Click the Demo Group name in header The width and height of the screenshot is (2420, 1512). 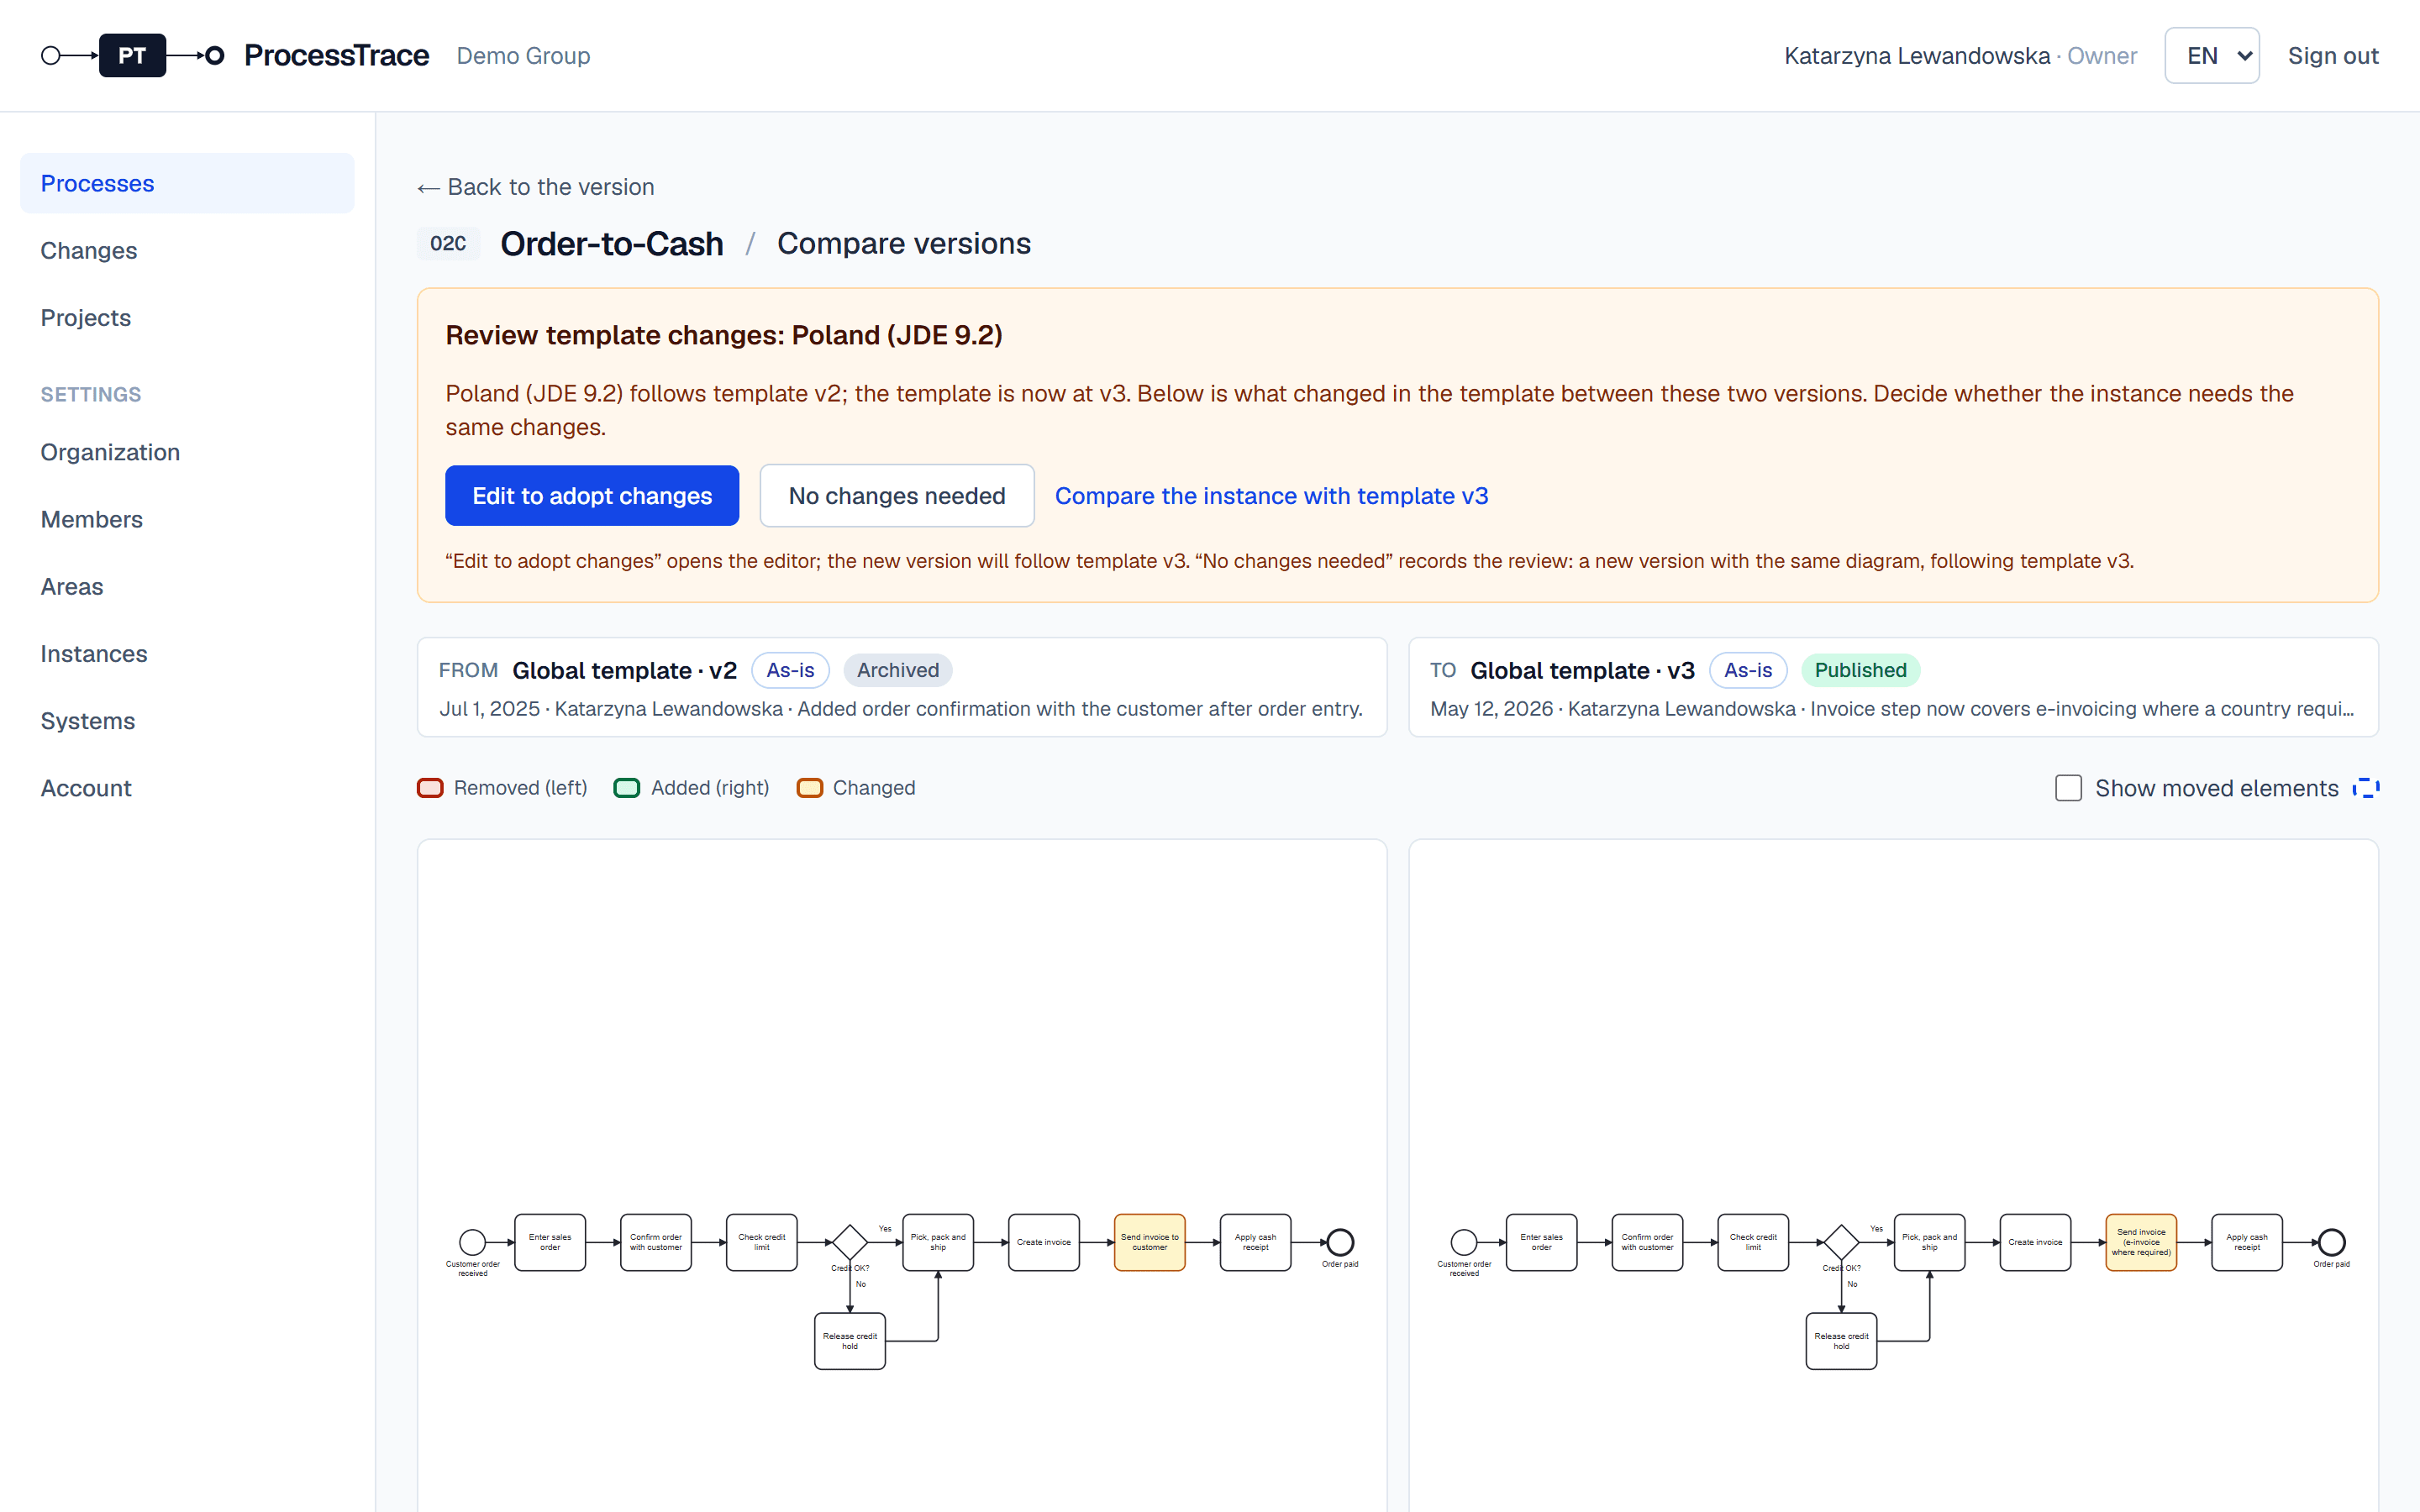(x=523, y=55)
